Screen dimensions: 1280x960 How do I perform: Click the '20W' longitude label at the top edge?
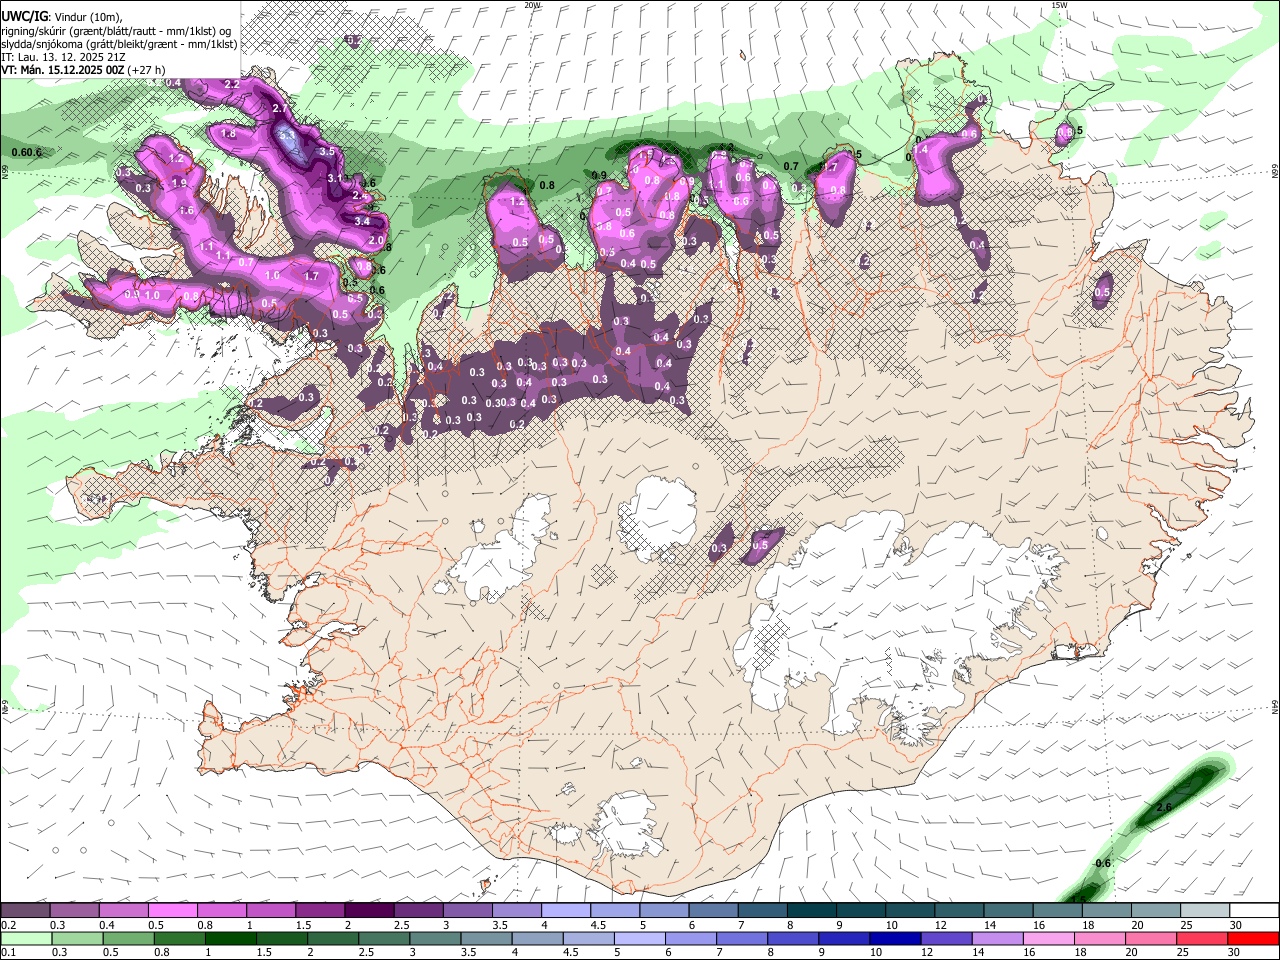tap(533, 5)
